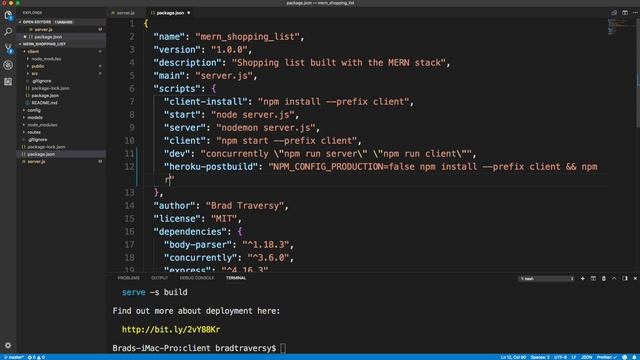
Task: Switch to the Debug Console tab
Action: pyautogui.click(x=197, y=278)
